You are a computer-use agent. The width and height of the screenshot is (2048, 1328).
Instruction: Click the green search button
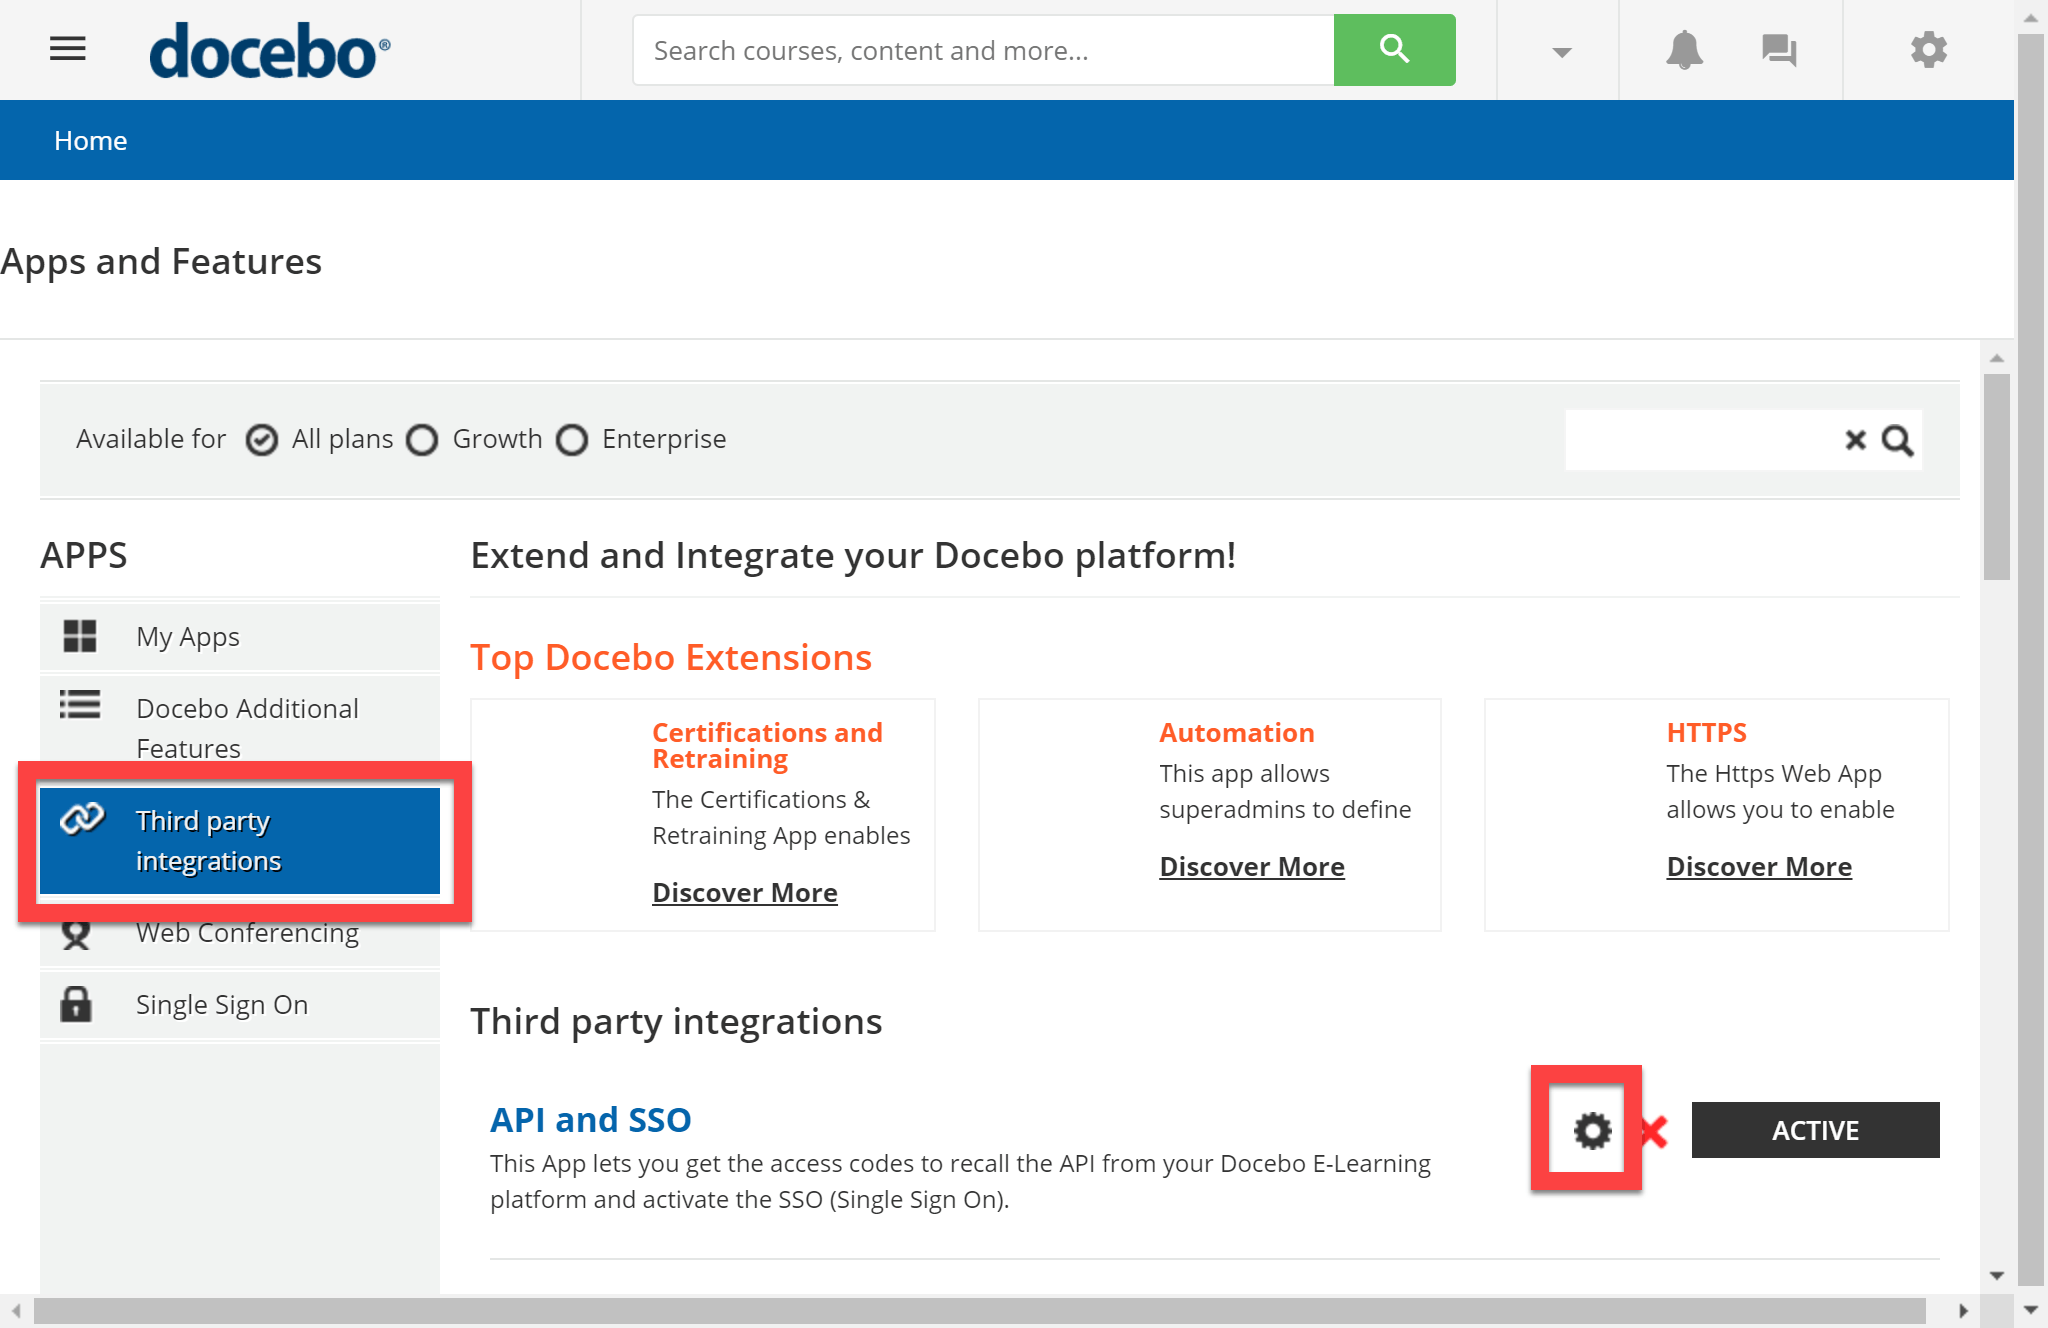click(1394, 50)
